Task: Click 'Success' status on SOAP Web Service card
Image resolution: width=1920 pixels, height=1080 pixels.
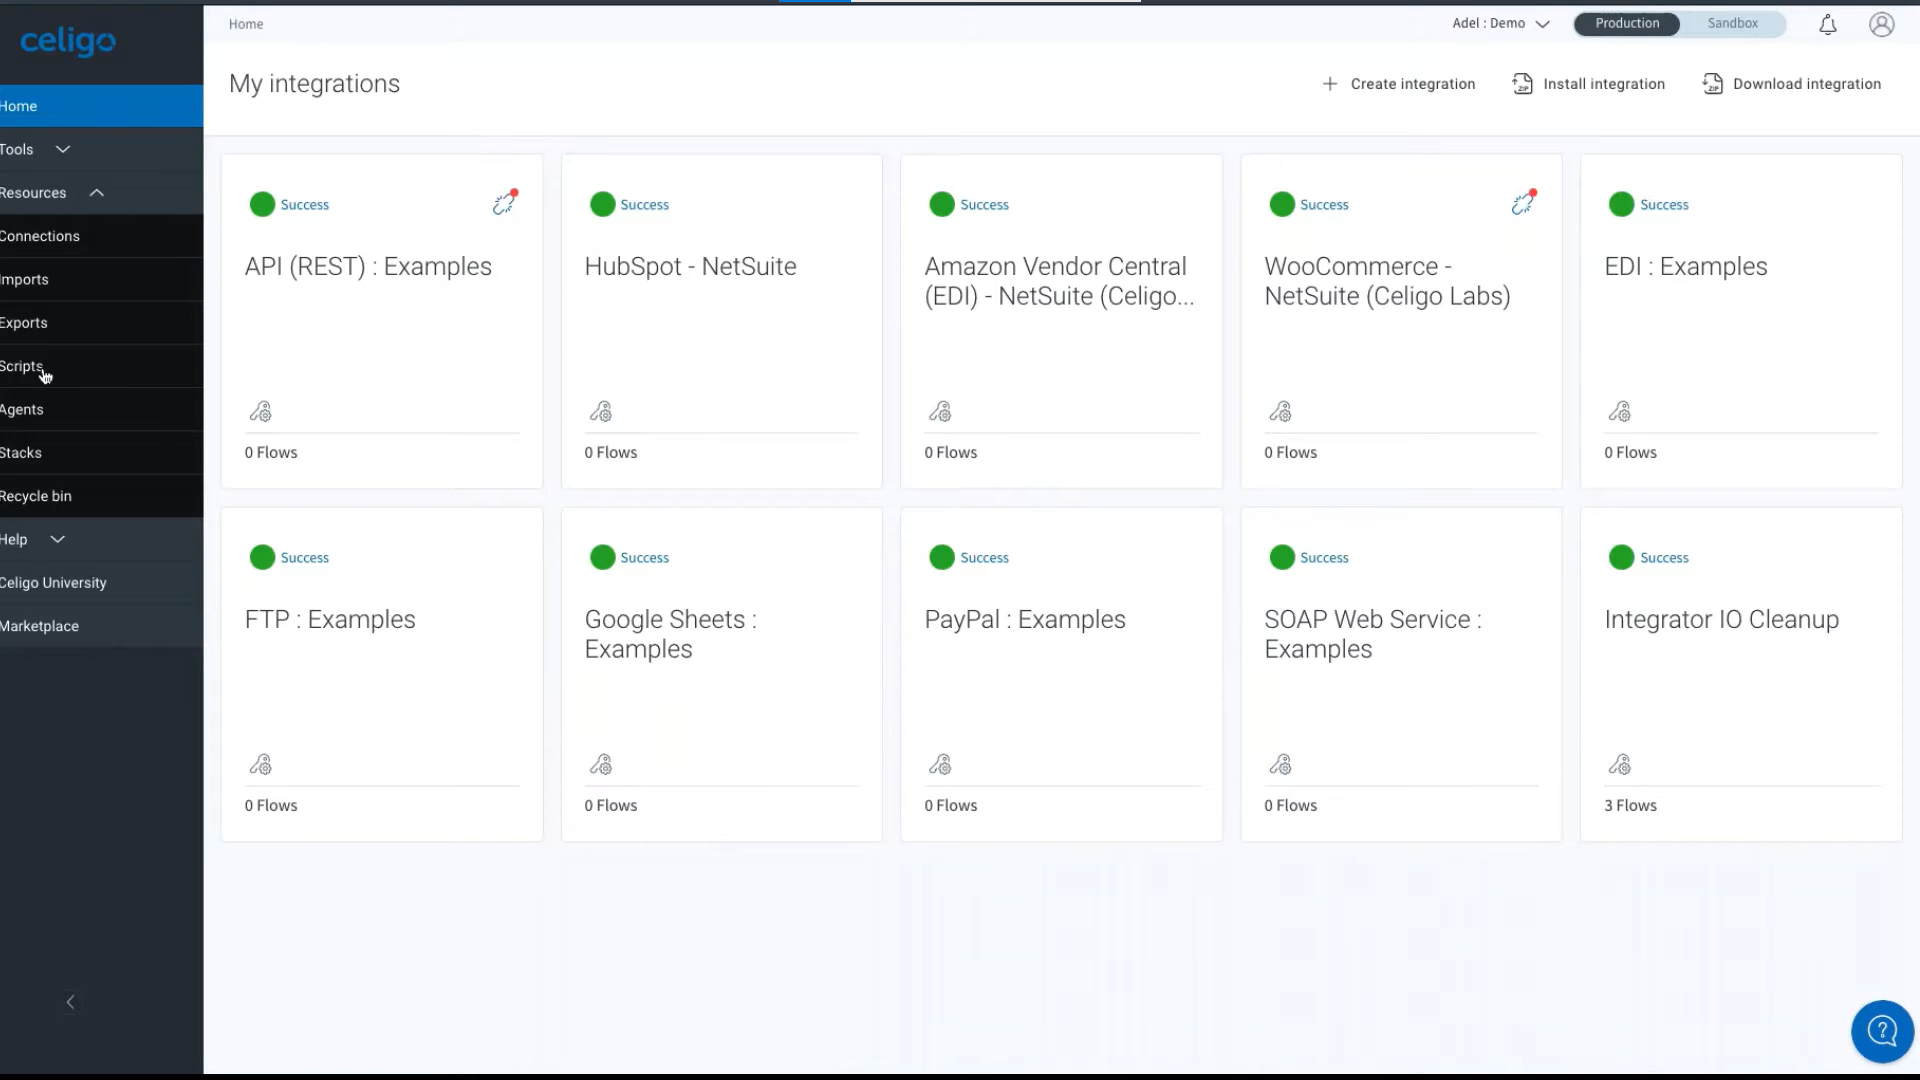Action: tap(1324, 558)
